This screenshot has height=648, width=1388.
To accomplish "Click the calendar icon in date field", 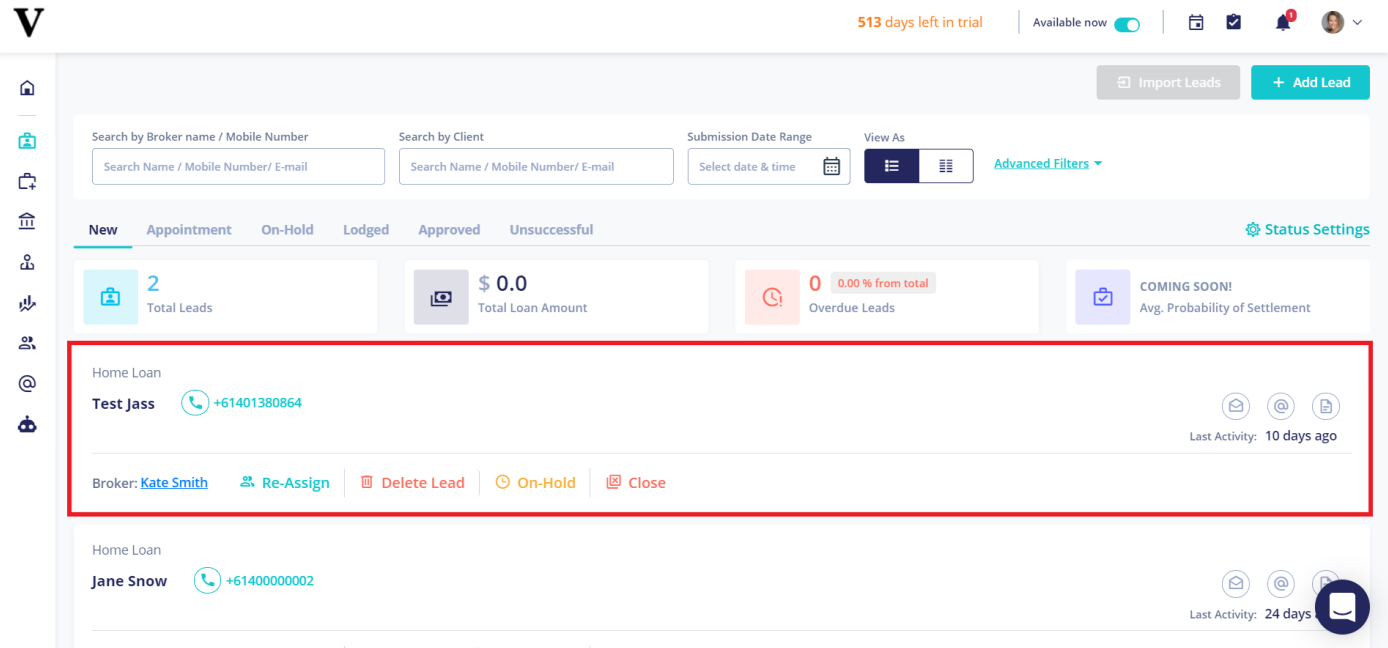I will 831,166.
